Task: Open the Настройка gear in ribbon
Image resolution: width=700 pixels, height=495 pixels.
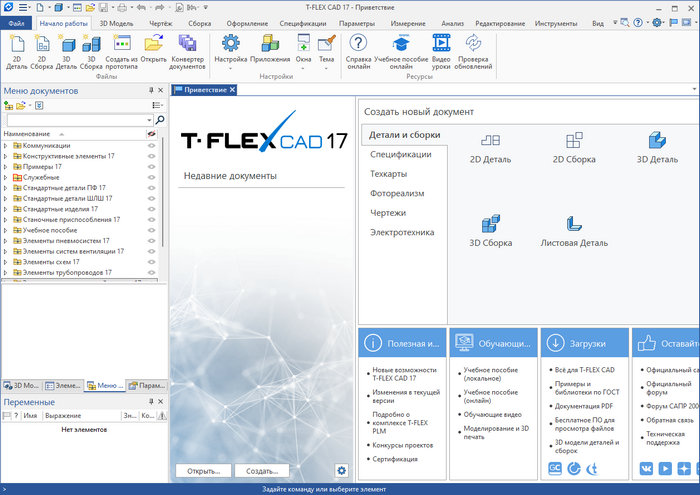Action: 230,52
